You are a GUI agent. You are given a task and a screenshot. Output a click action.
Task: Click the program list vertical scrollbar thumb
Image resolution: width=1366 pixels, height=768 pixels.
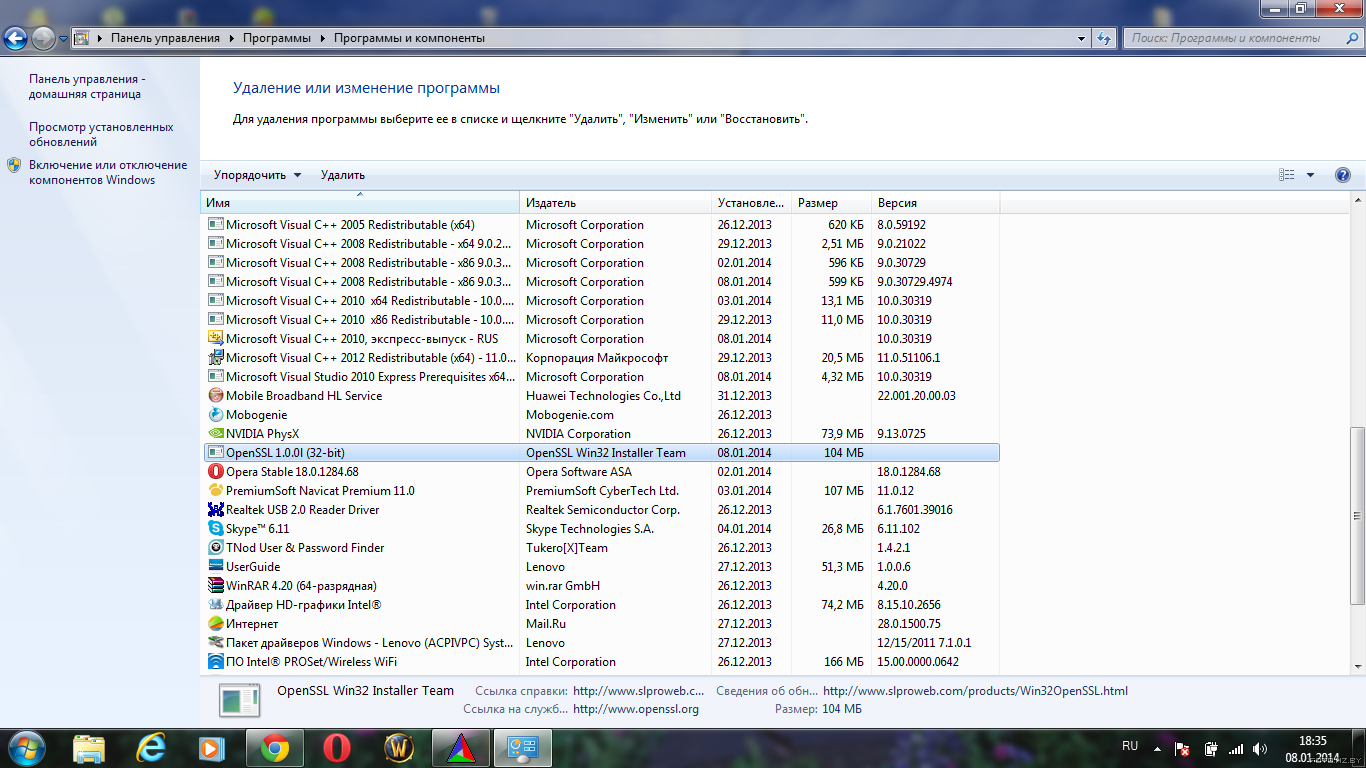coord(1356,515)
